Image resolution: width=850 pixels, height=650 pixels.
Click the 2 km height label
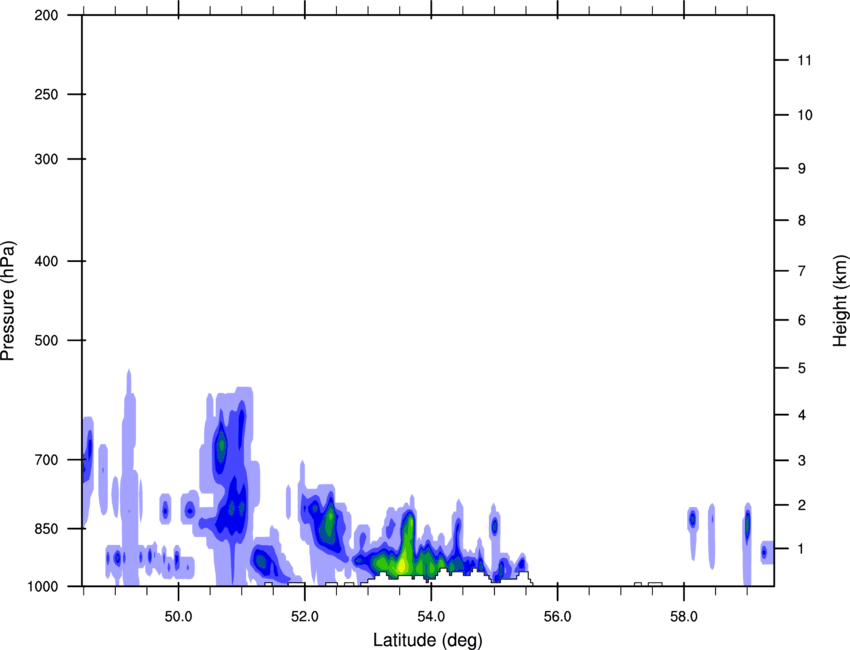pyautogui.click(x=802, y=505)
